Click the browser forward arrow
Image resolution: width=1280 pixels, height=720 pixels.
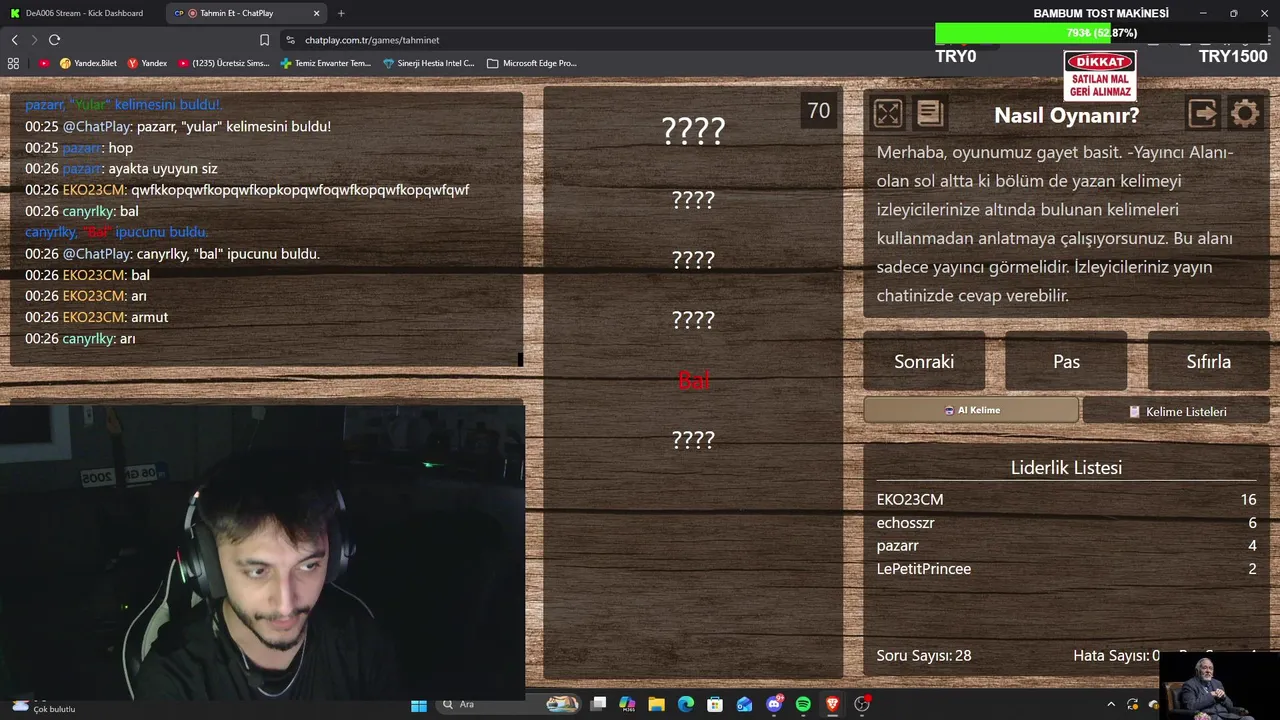click(x=34, y=40)
